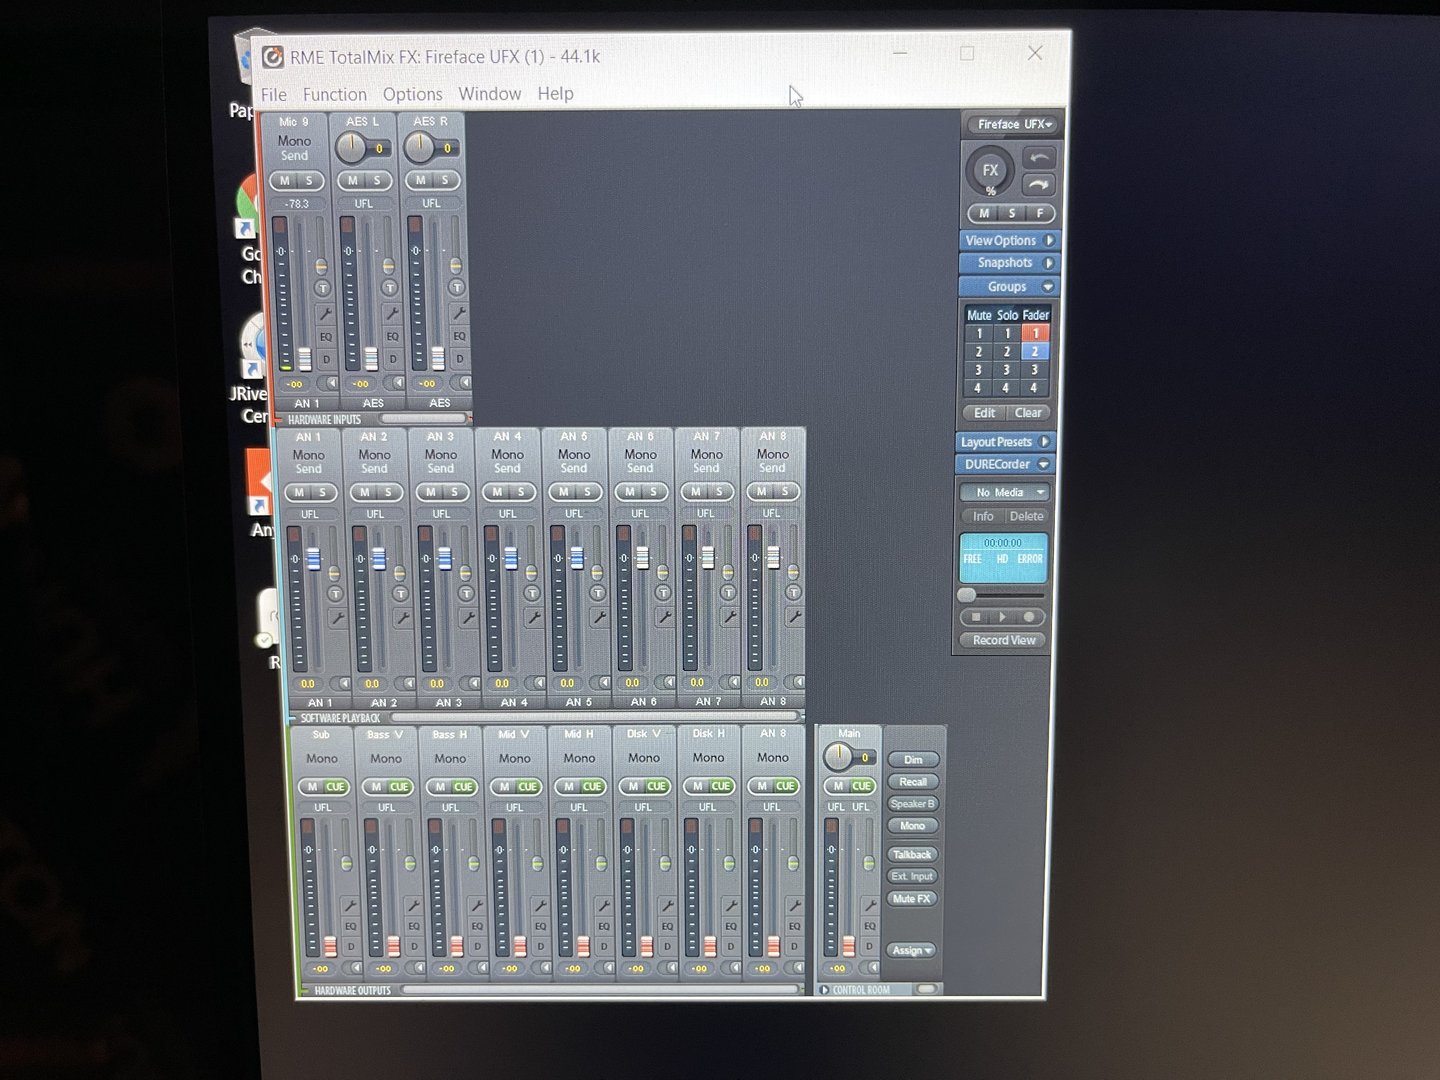Click the DURec stop button
Image resolution: width=1440 pixels, height=1080 pixels.
coord(977,617)
